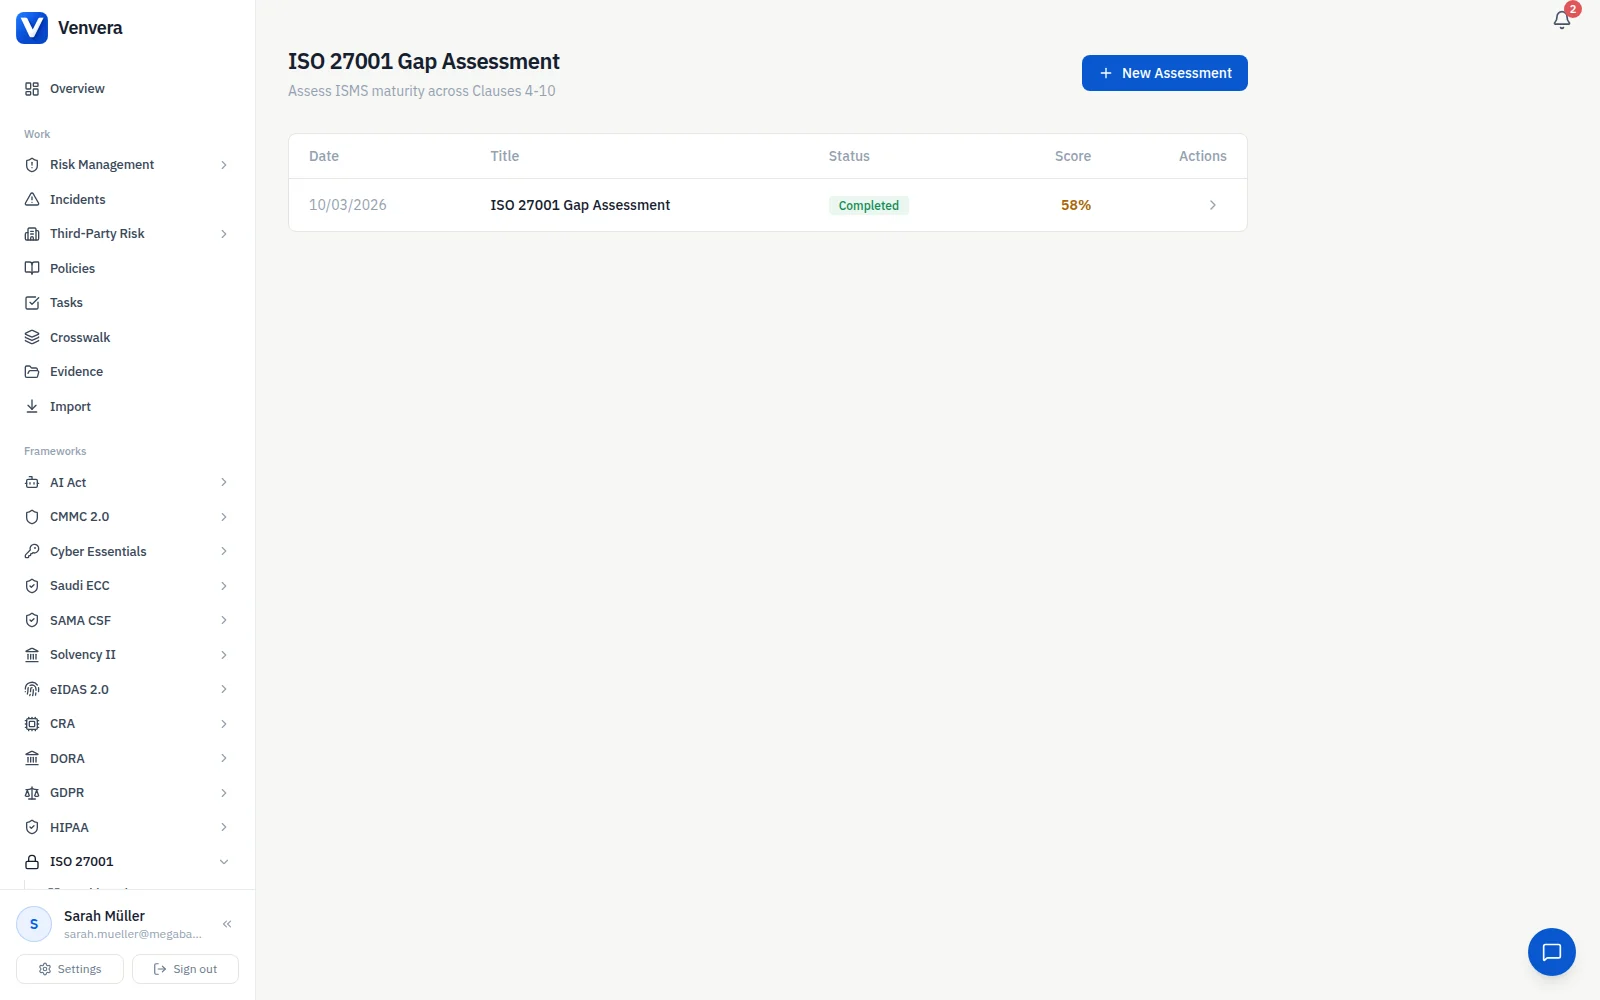
Task: Click the Evidence folder icon
Action: pyautogui.click(x=32, y=372)
